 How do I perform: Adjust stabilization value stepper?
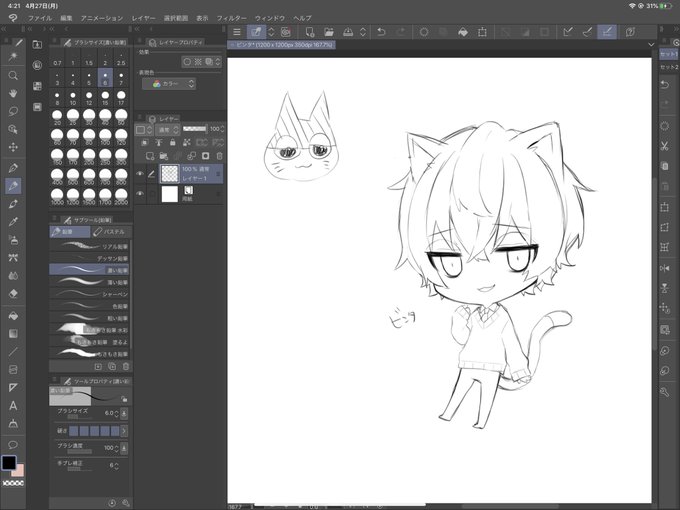tap(116, 465)
